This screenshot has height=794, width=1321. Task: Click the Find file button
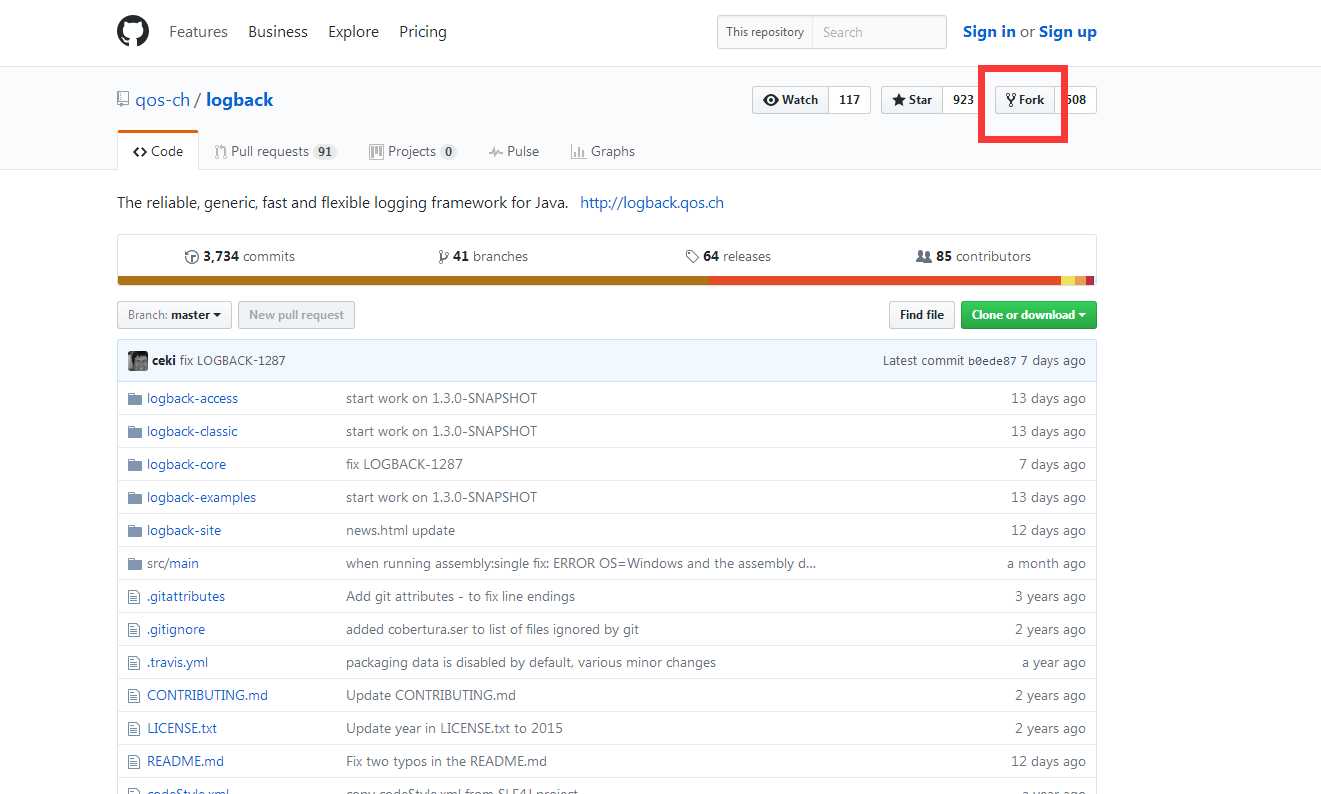[x=921, y=315]
